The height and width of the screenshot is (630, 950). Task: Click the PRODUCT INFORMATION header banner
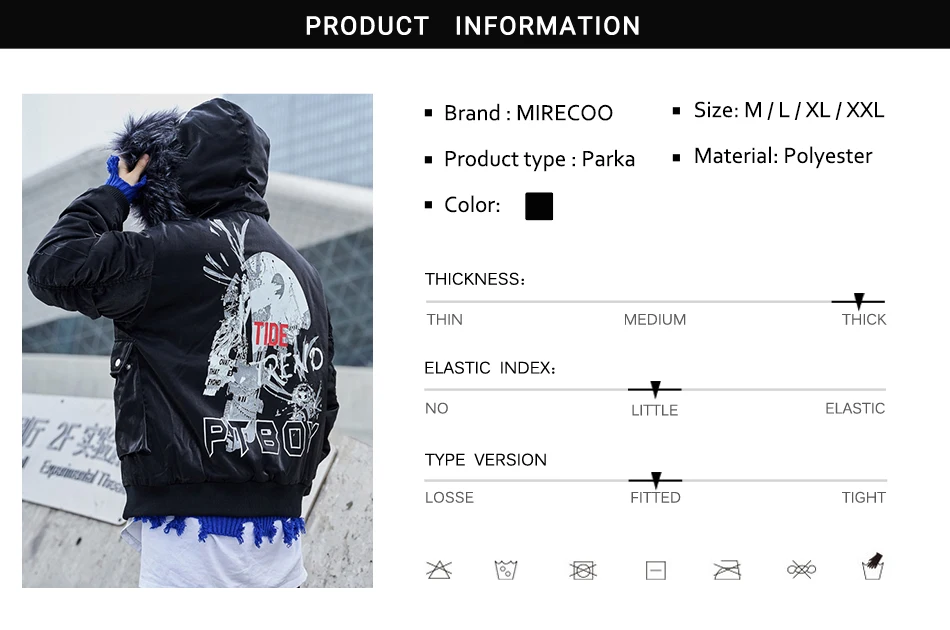[475, 24]
